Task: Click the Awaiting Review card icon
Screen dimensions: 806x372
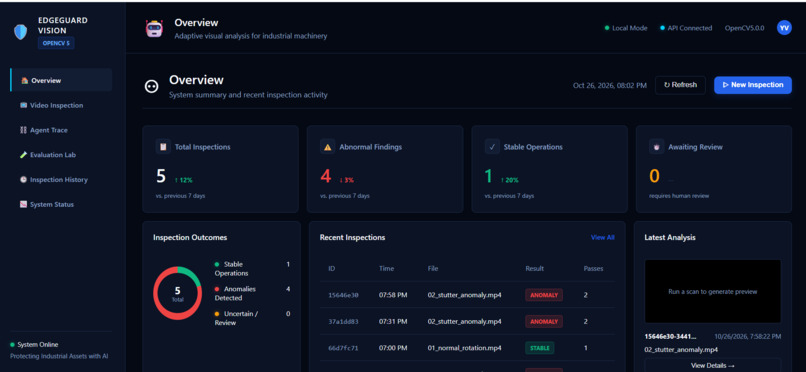Action: click(656, 147)
